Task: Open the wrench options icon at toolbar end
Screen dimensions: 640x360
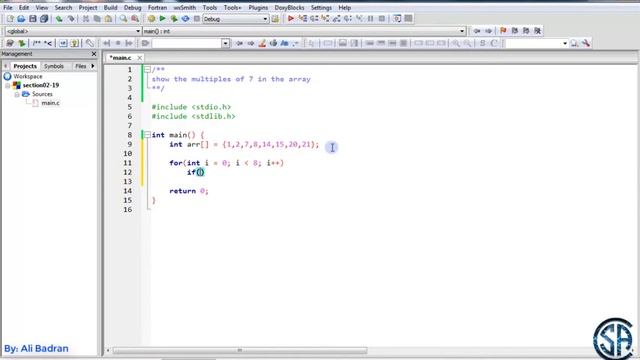Action: [x=586, y=43]
